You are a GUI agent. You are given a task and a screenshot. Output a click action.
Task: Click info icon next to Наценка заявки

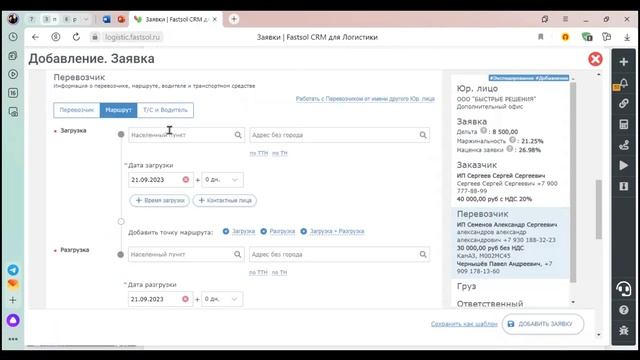point(509,149)
